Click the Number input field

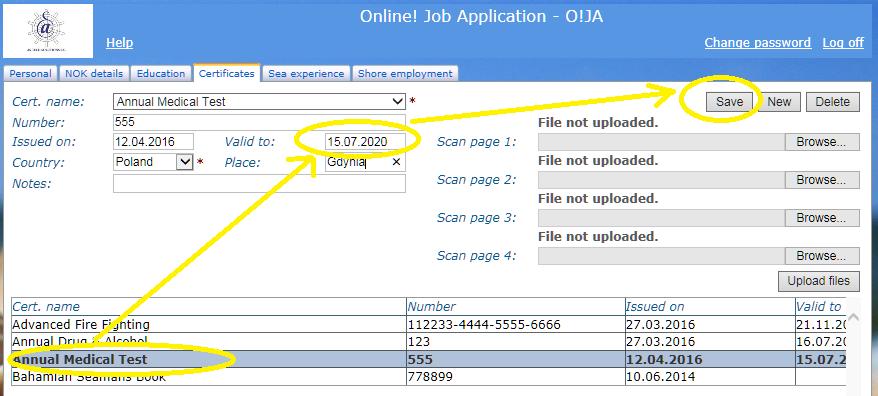(259, 122)
